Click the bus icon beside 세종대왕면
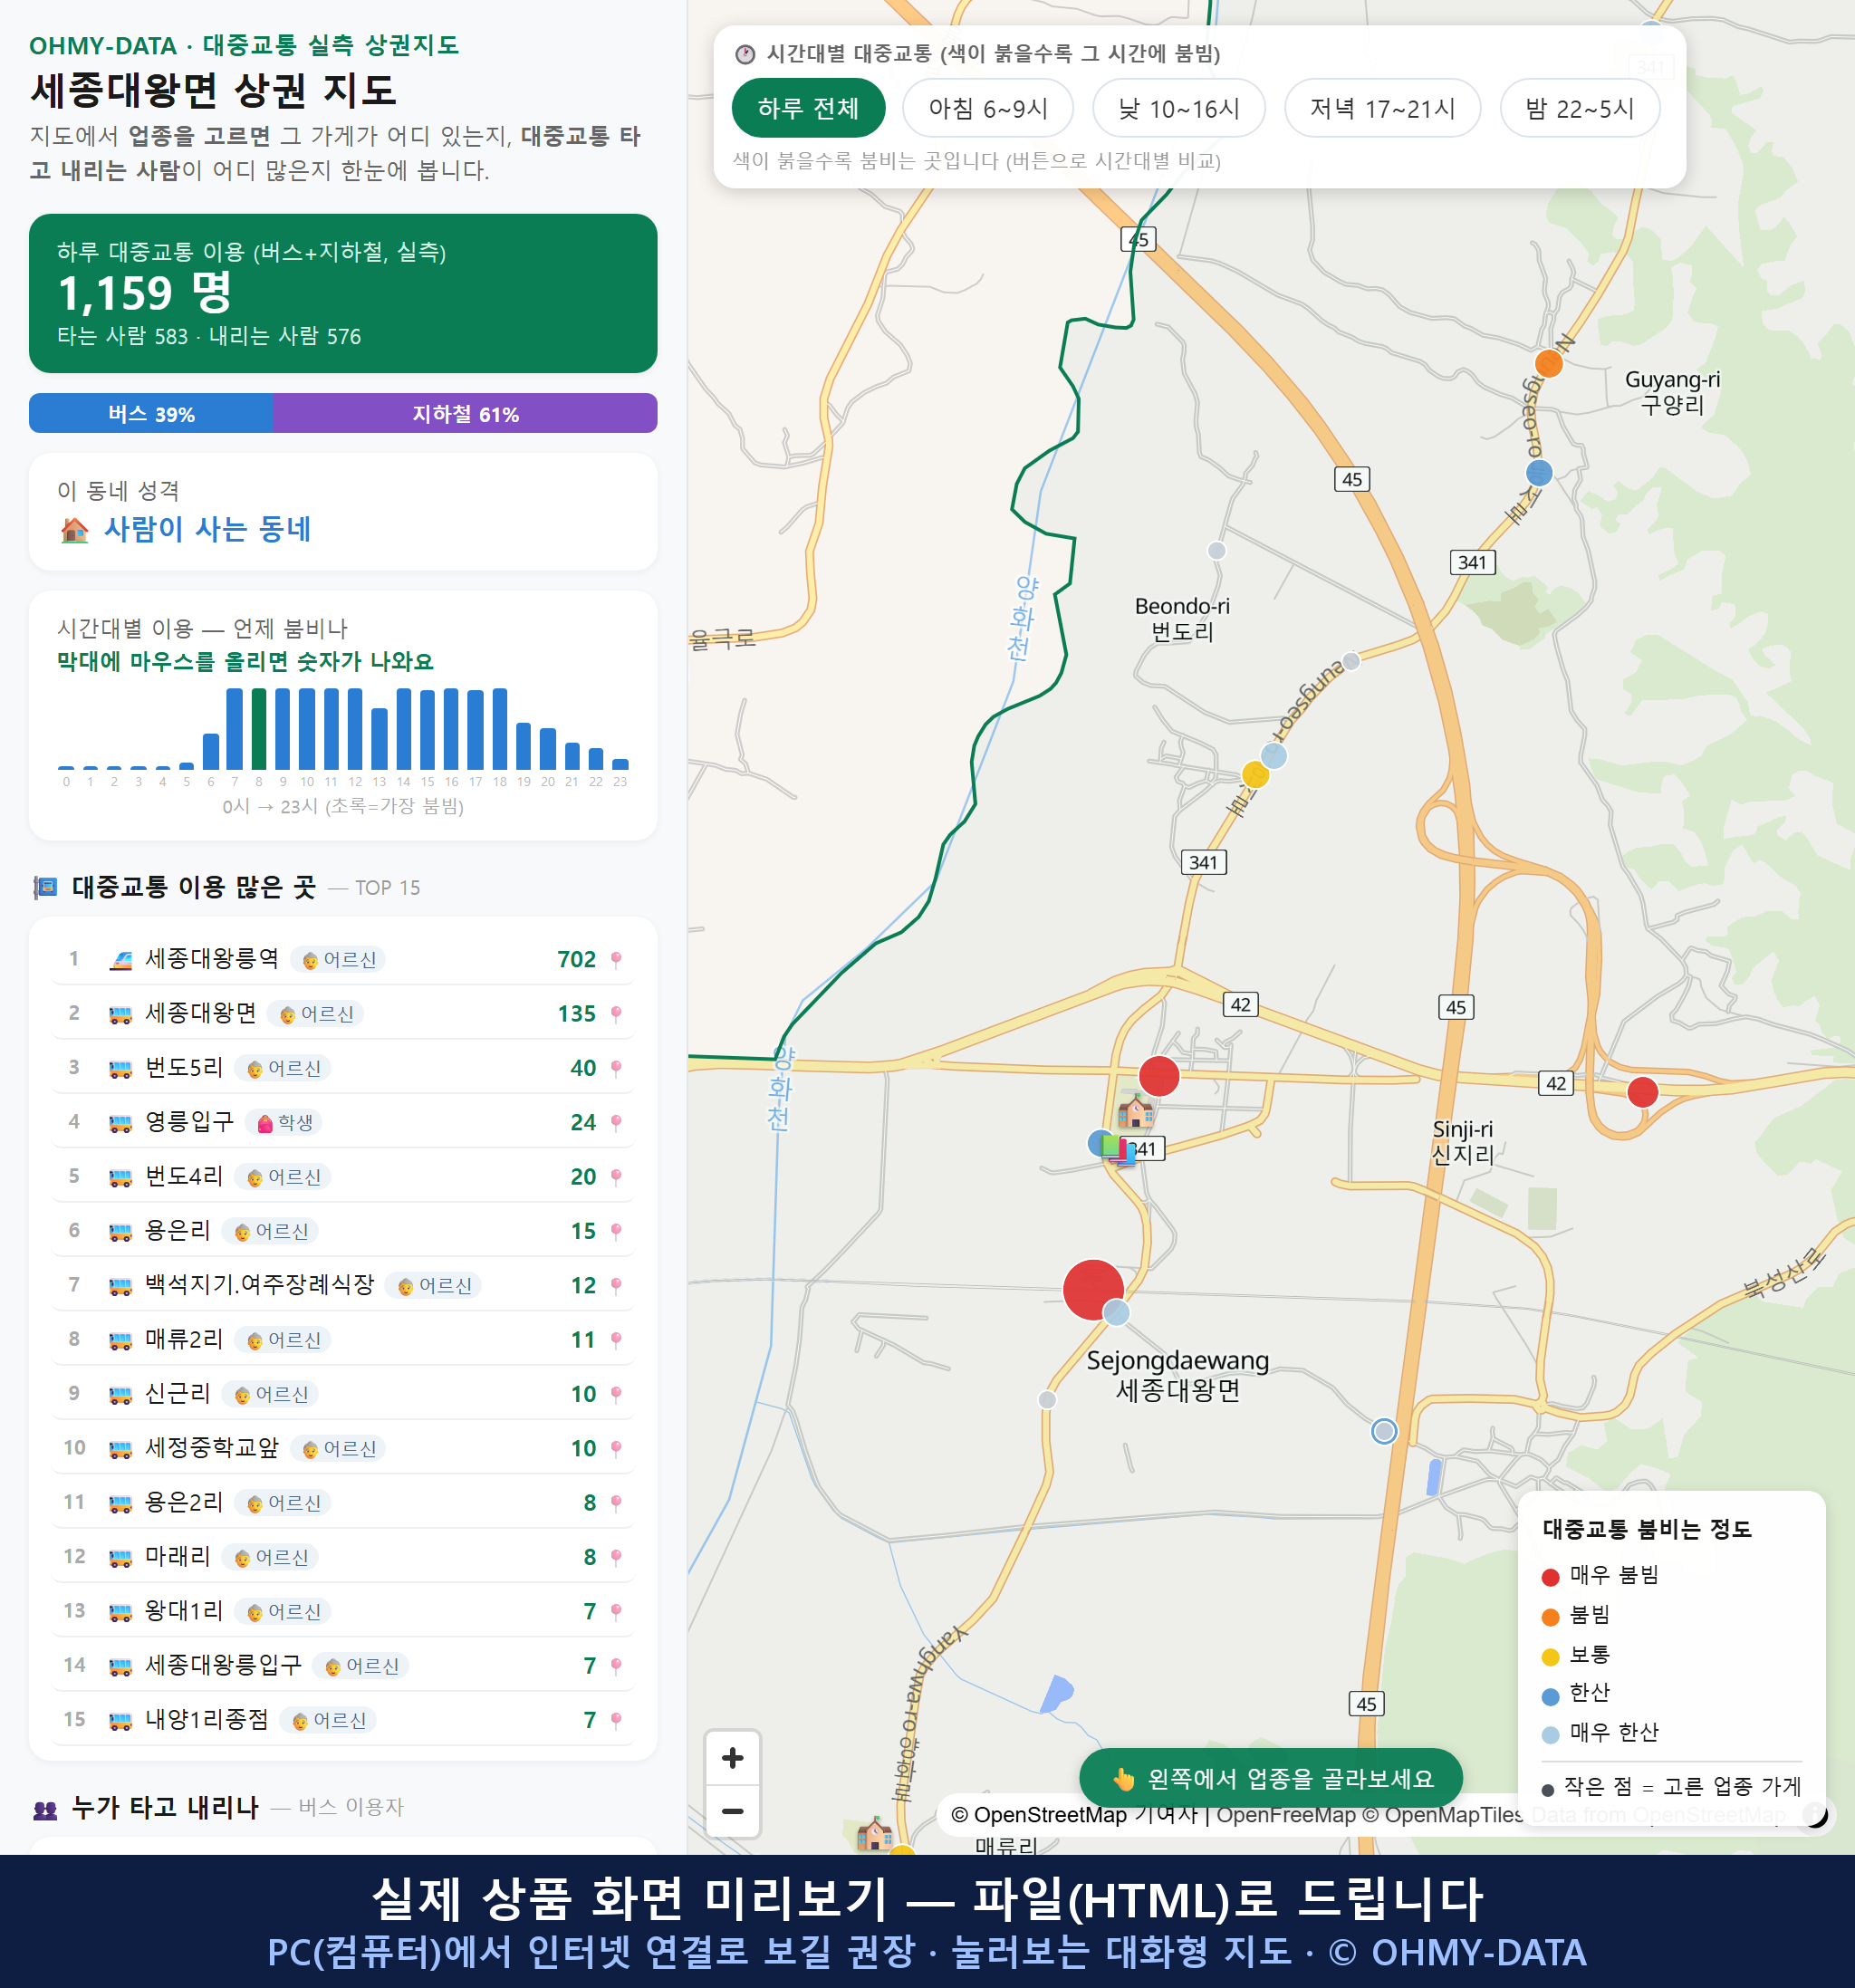 120,1014
